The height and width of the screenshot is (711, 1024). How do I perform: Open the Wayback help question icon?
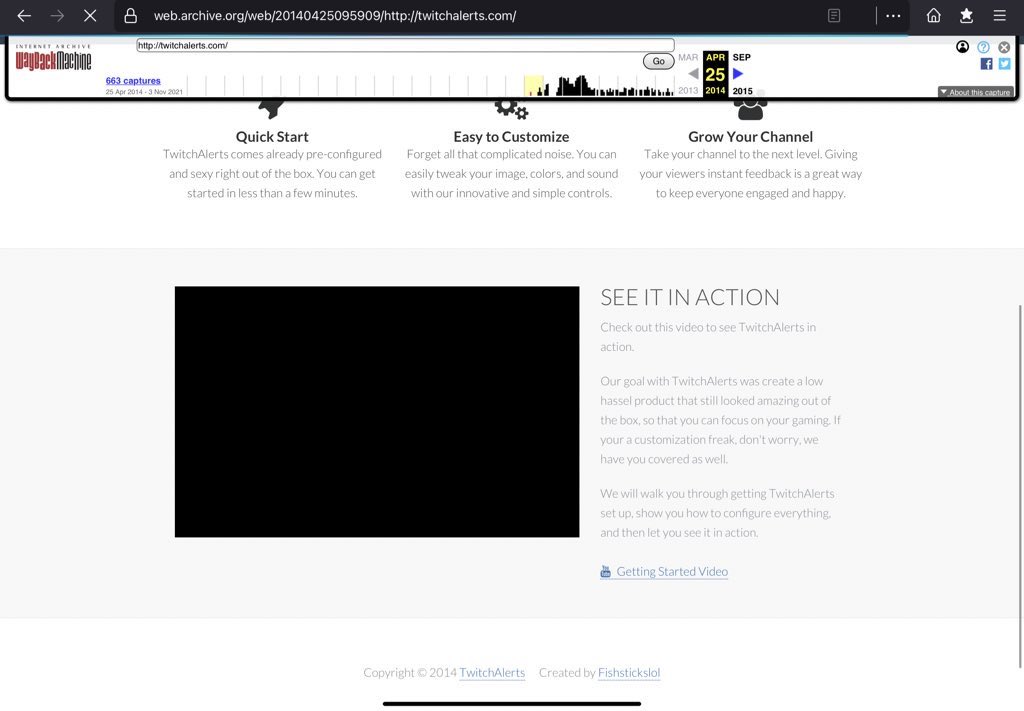click(x=984, y=47)
